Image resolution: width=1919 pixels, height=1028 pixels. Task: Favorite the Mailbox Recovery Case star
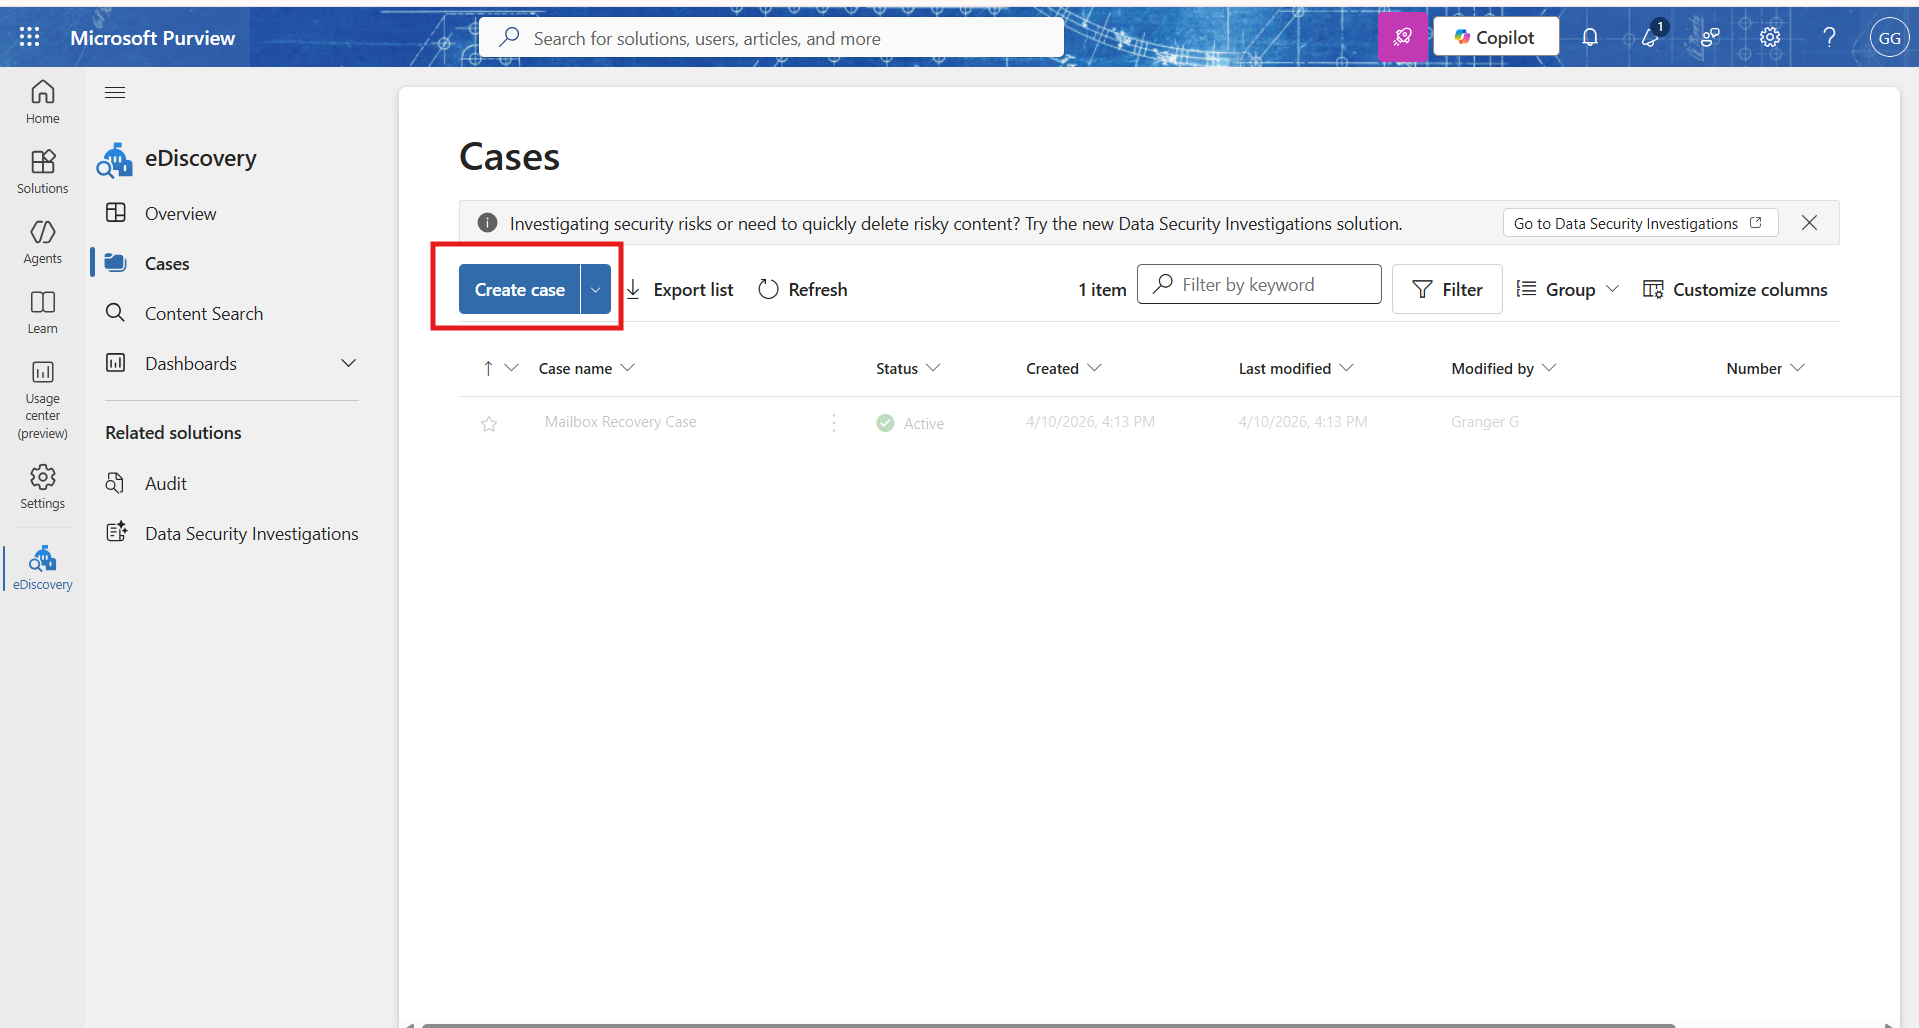click(x=489, y=424)
